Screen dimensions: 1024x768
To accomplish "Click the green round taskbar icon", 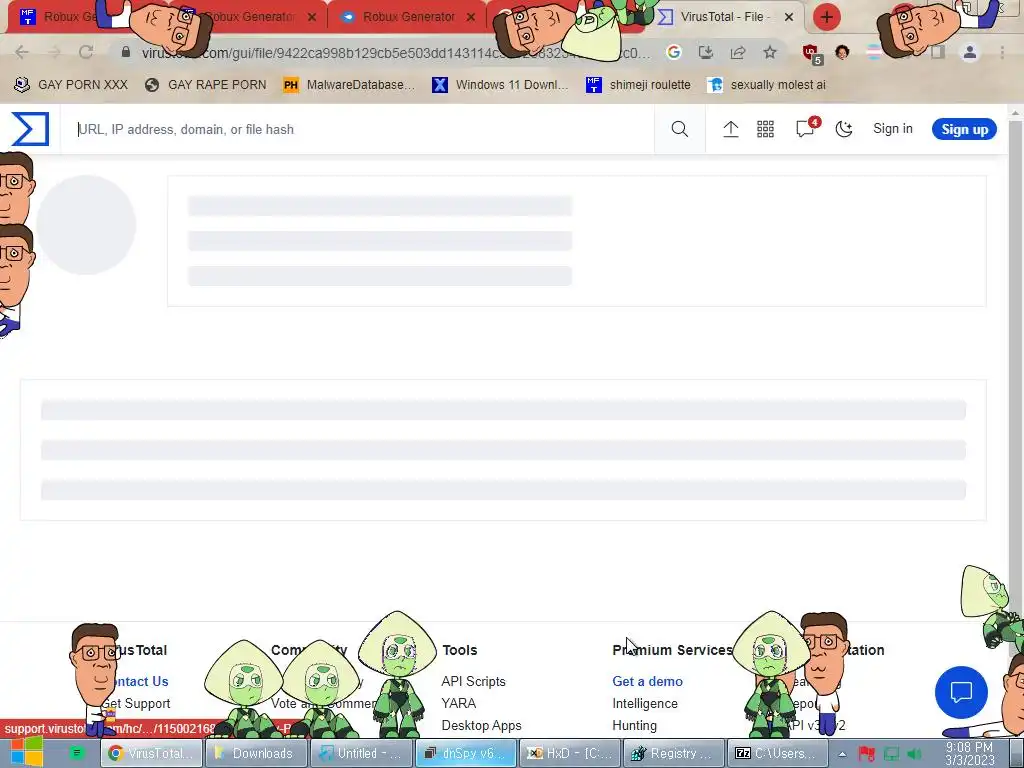I will point(77,754).
